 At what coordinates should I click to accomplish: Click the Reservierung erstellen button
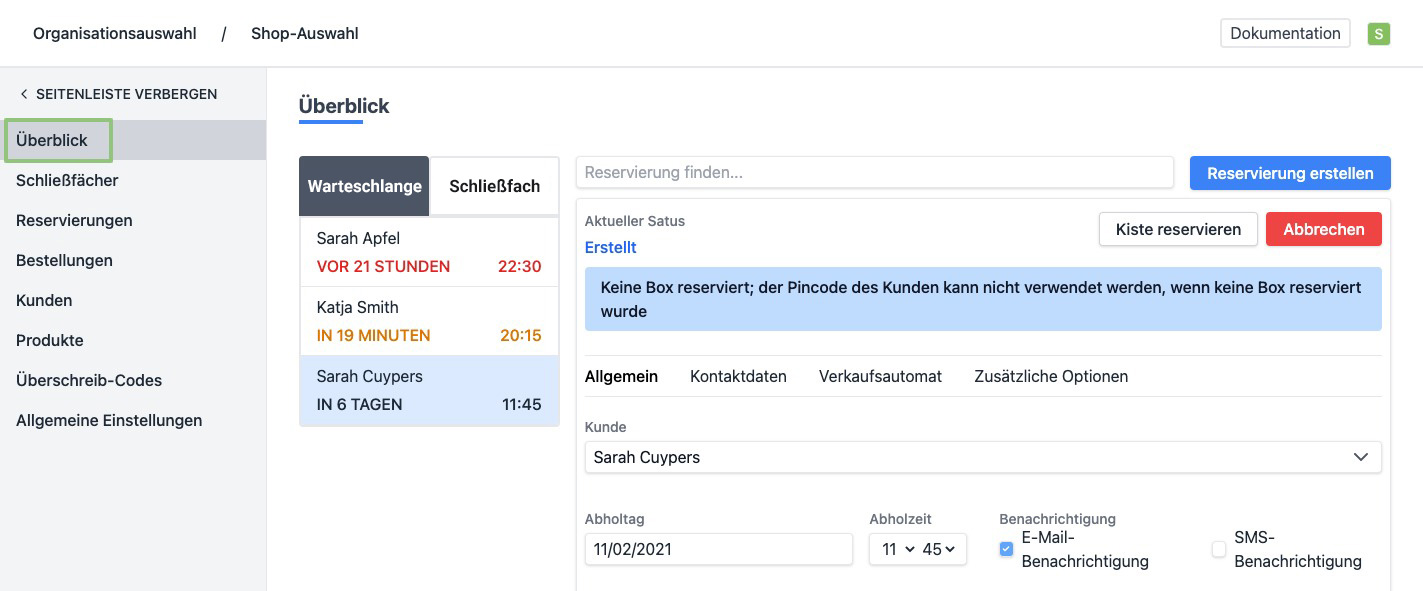pyautogui.click(x=1289, y=173)
